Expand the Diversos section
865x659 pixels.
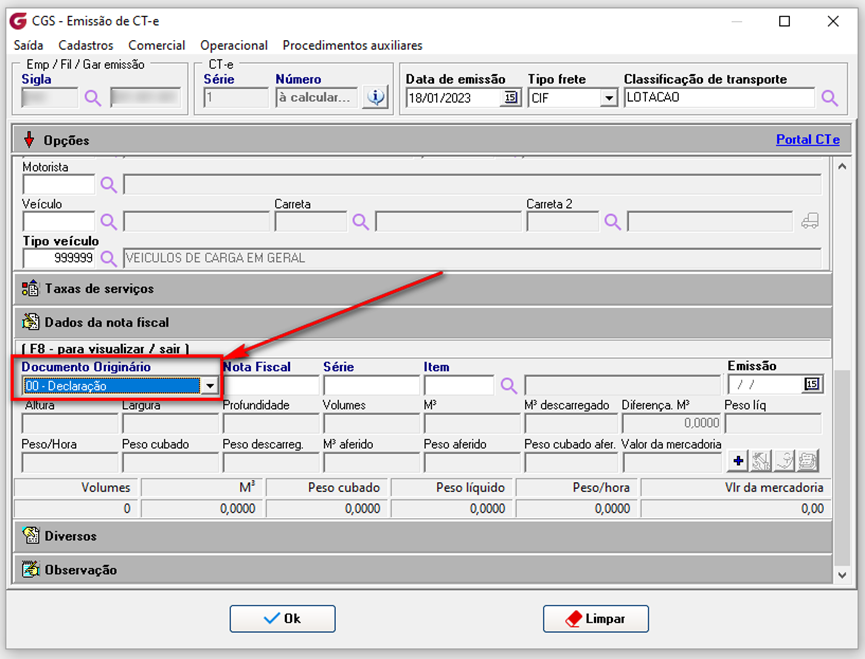[x=423, y=535]
